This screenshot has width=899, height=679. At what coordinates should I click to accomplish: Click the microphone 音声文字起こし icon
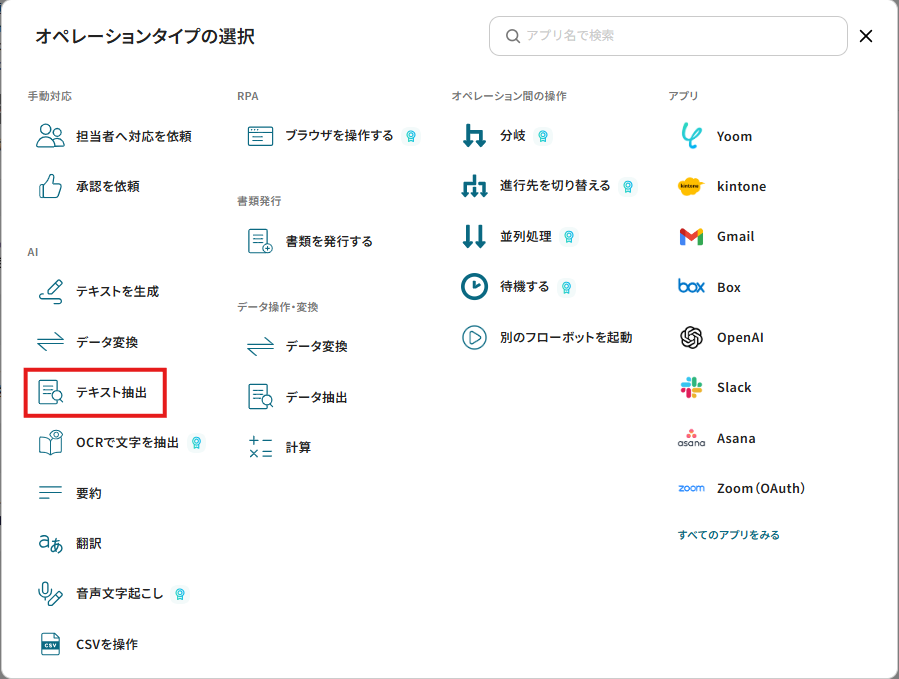(x=50, y=594)
